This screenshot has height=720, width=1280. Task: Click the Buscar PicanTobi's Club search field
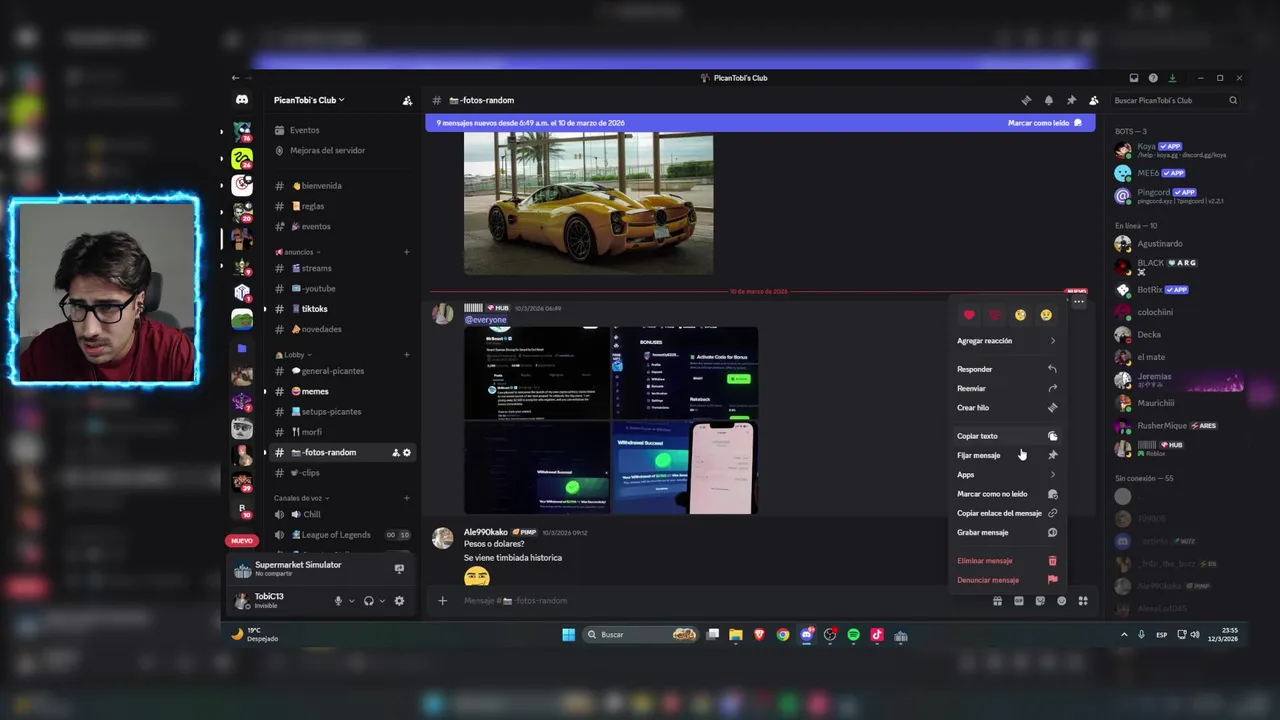click(1175, 100)
